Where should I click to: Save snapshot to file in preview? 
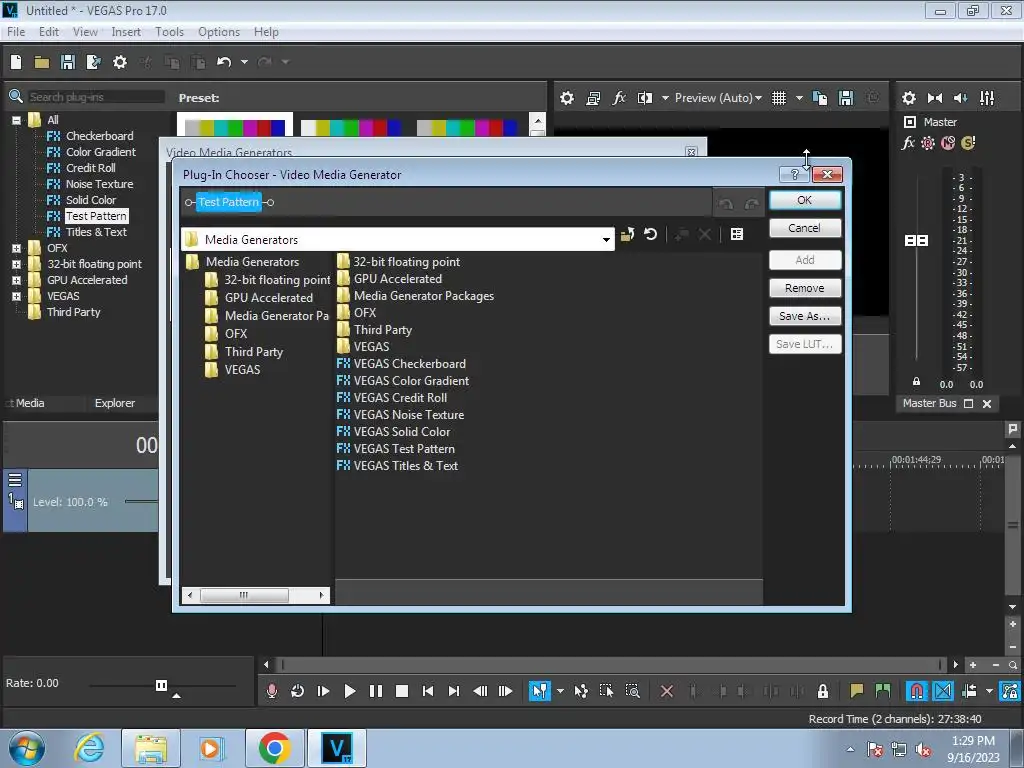(x=846, y=98)
